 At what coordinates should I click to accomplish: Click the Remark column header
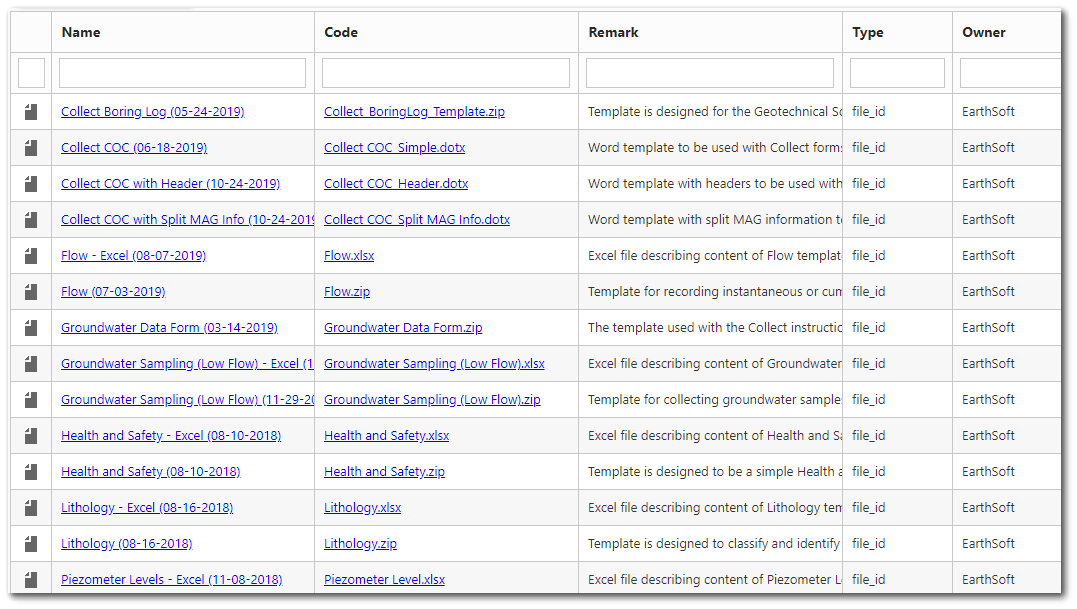click(x=613, y=32)
